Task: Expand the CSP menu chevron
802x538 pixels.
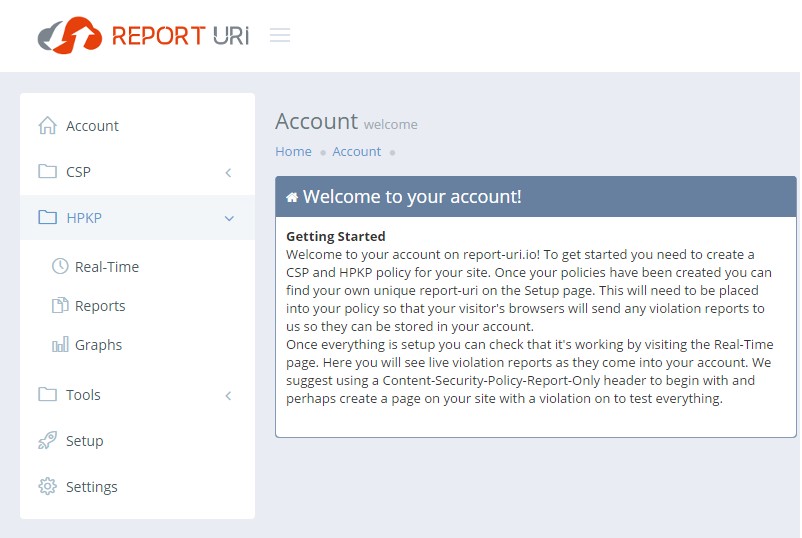Action: (x=229, y=173)
